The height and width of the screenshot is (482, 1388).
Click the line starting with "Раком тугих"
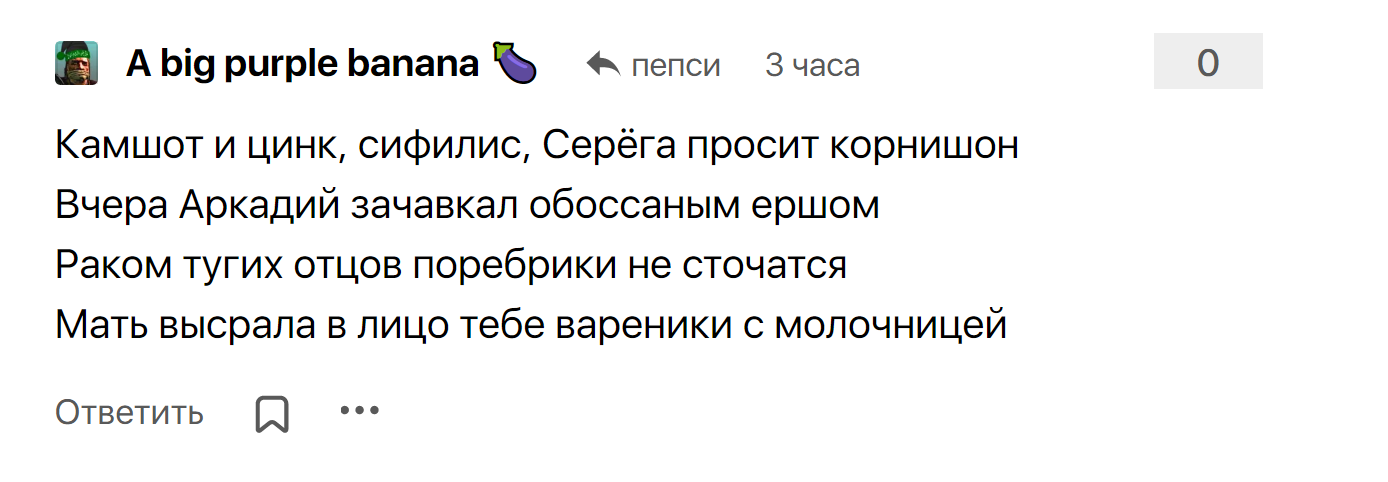pyautogui.click(x=450, y=266)
